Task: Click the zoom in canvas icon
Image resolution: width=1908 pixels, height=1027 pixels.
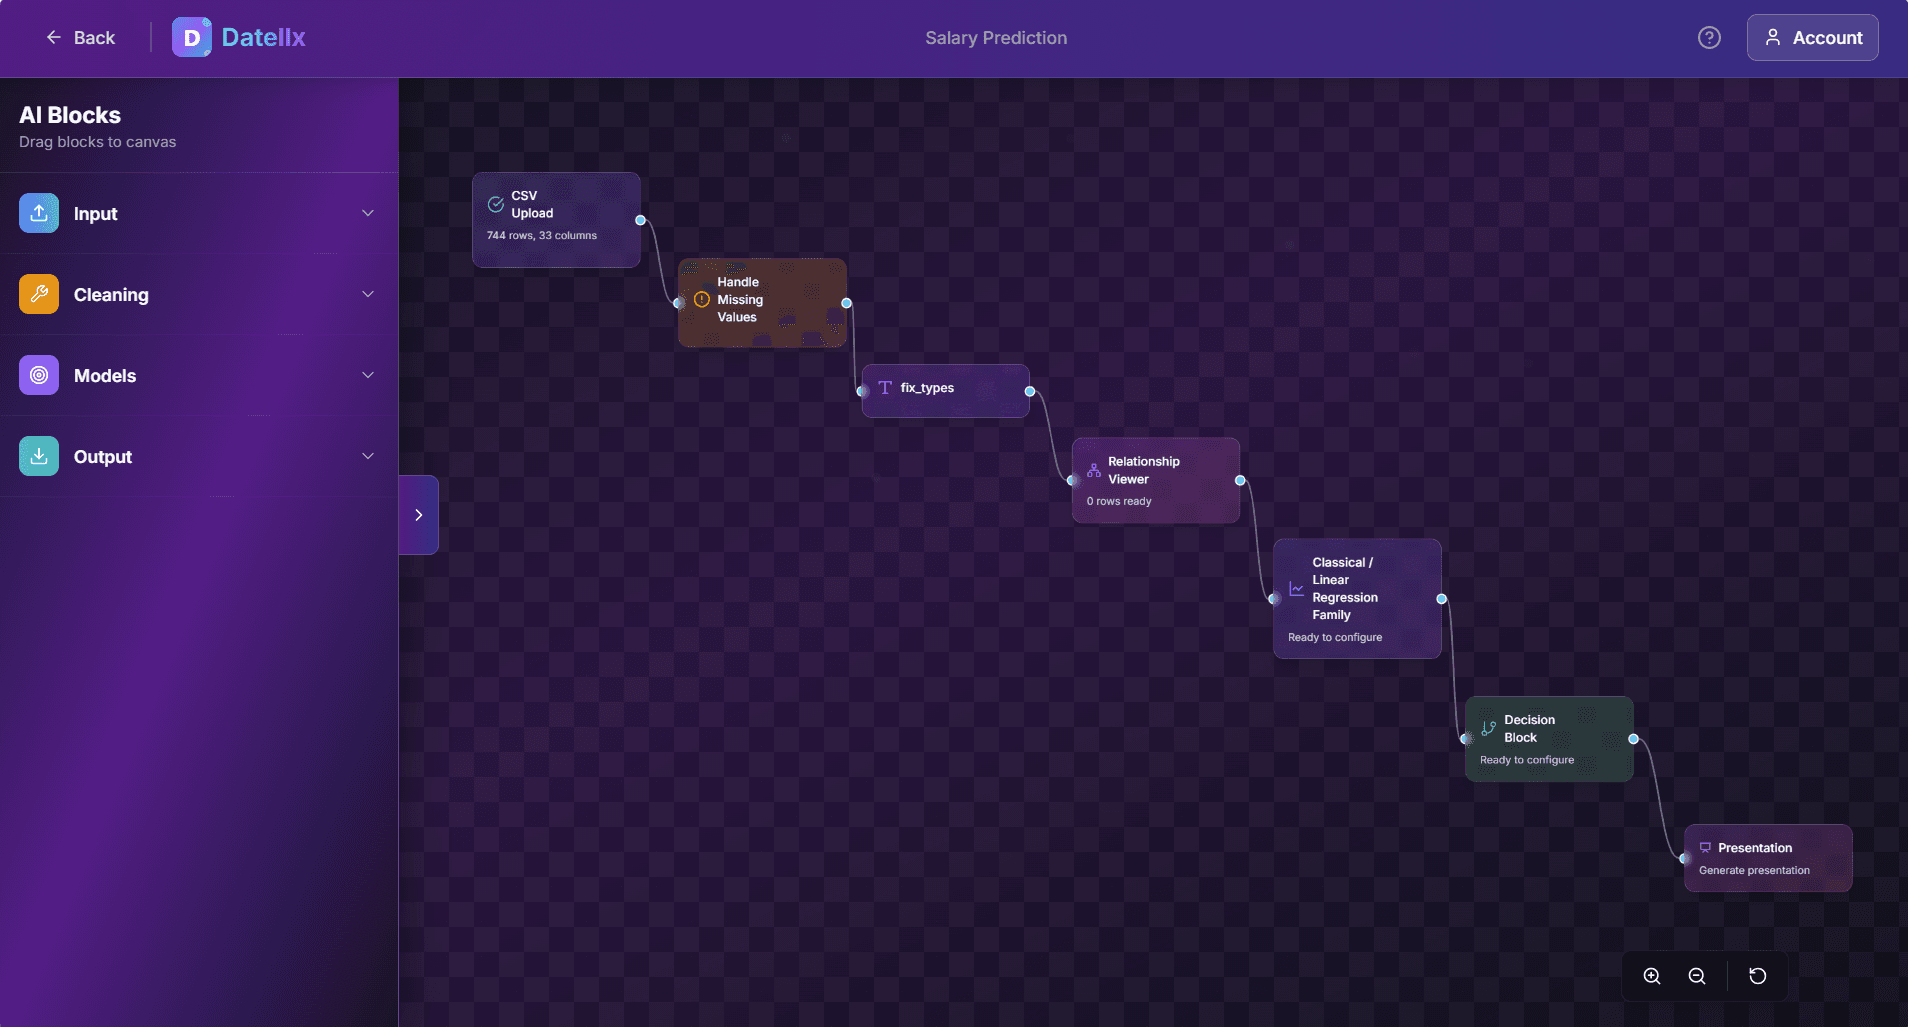Action: (1652, 976)
